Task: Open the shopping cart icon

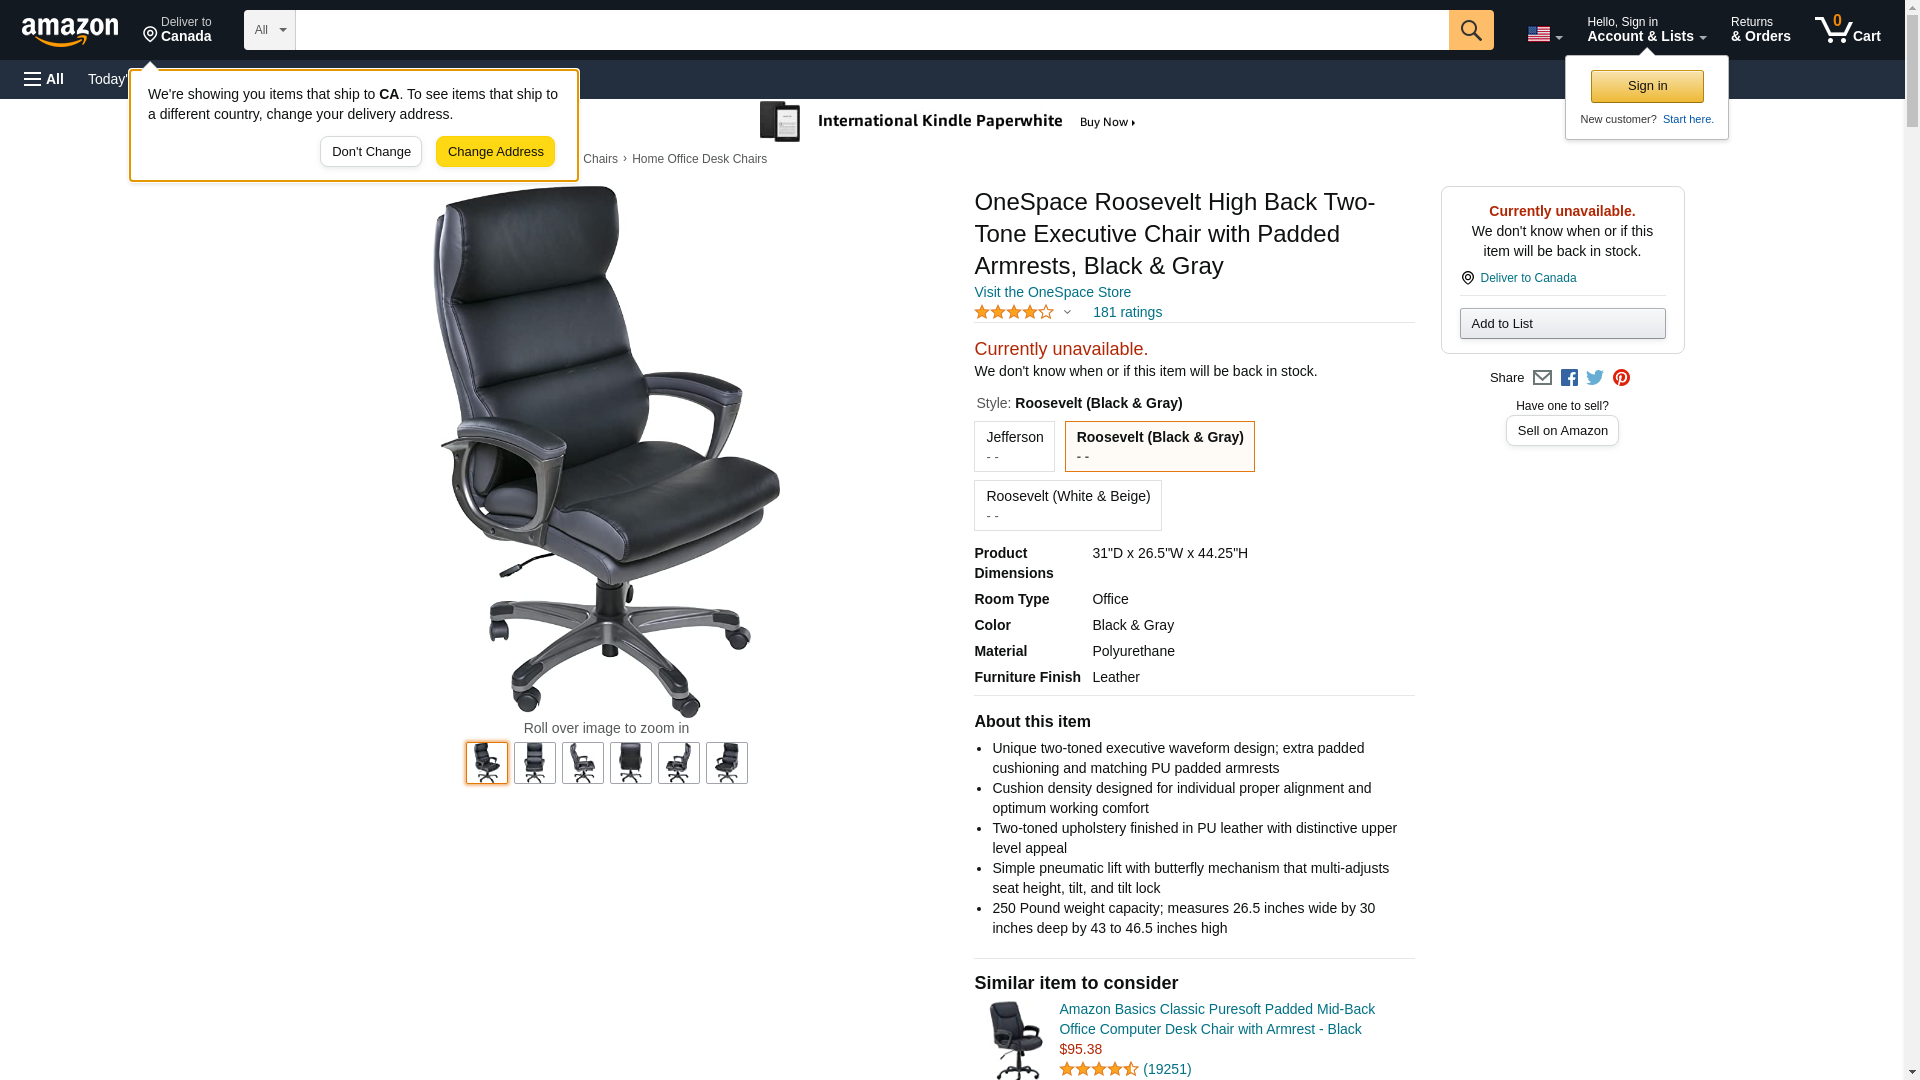Action: click(x=1847, y=30)
